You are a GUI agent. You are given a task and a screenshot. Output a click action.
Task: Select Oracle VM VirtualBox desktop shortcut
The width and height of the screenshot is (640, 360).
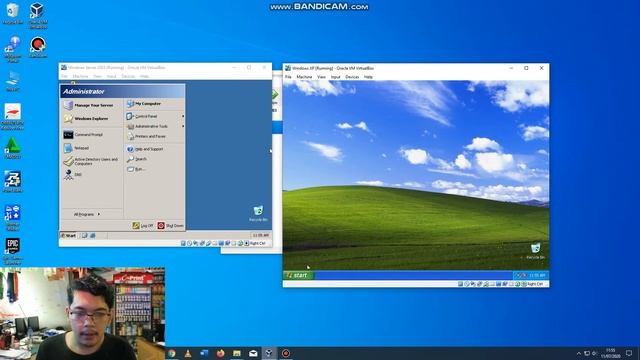[x=38, y=16]
